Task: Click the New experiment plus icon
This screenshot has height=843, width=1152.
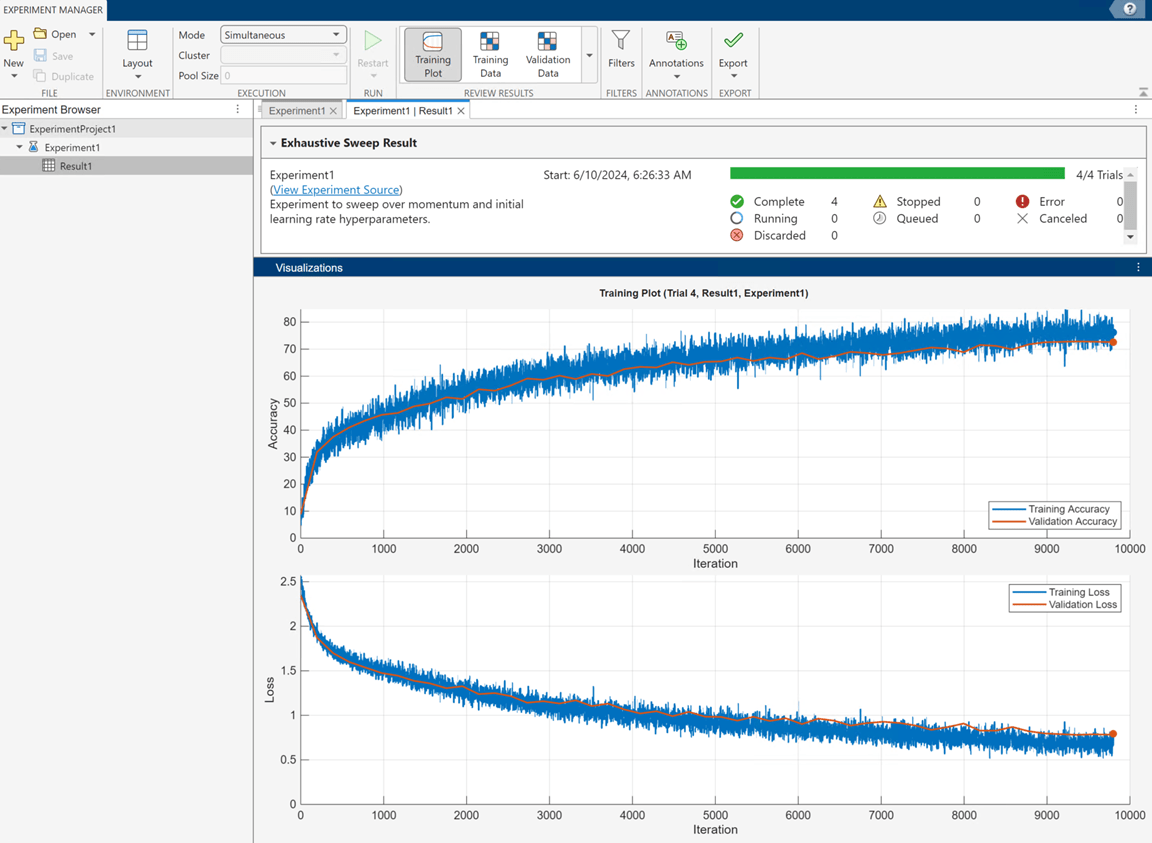Action: tap(14, 41)
